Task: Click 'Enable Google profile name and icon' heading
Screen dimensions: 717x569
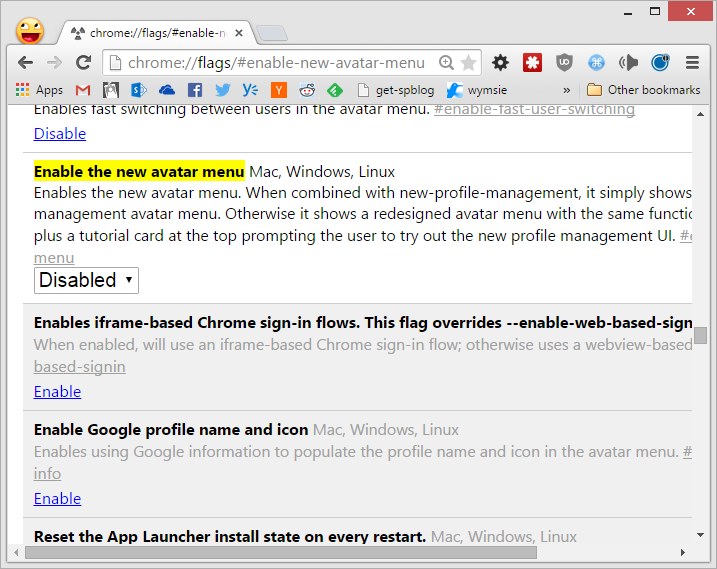Action: coord(171,429)
